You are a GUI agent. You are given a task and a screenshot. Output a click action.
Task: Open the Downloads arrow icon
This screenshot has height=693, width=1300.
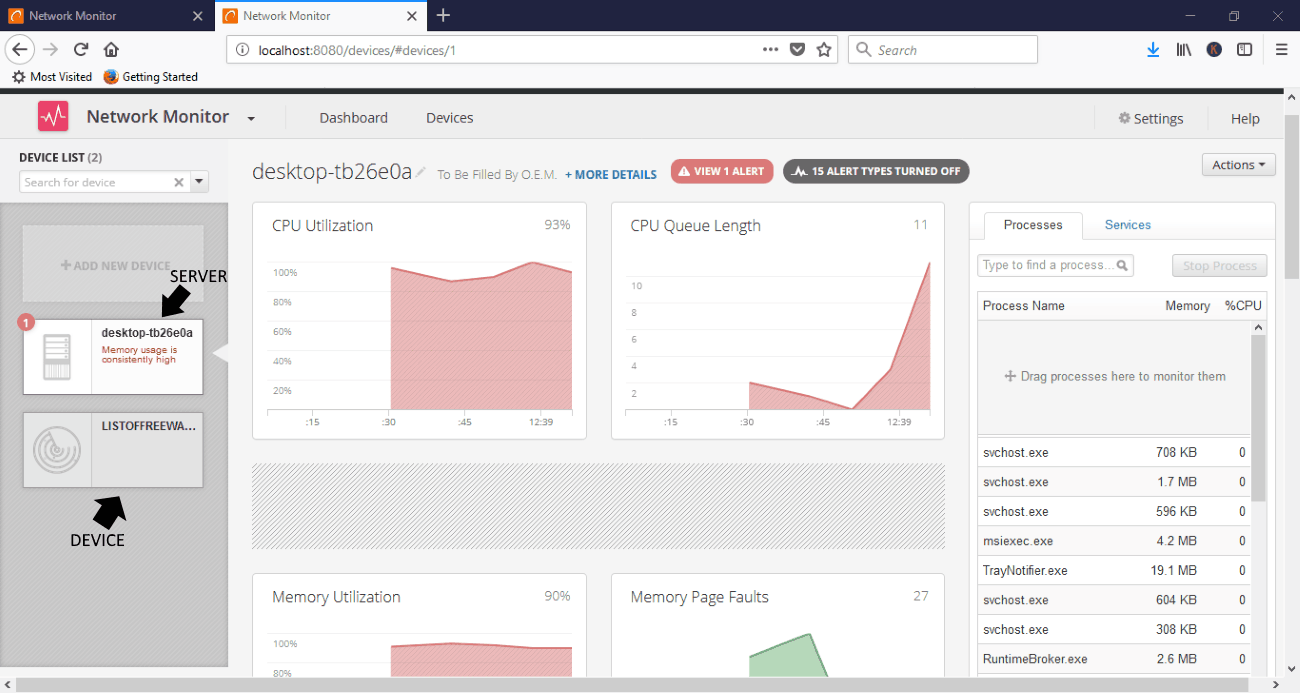click(1153, 49)
